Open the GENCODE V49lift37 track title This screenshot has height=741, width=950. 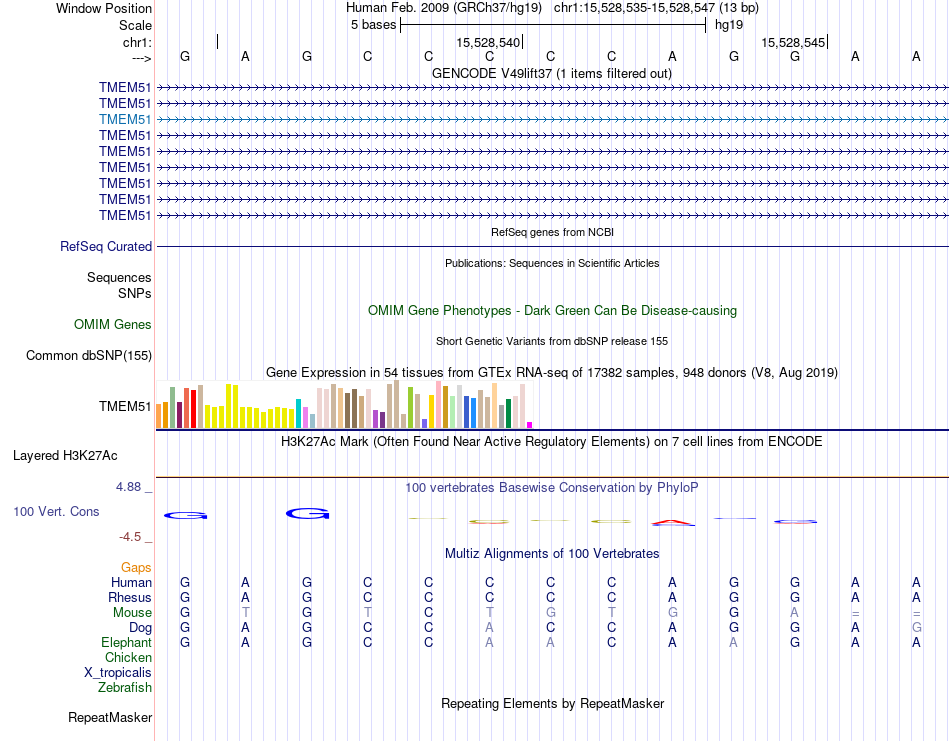552,74
